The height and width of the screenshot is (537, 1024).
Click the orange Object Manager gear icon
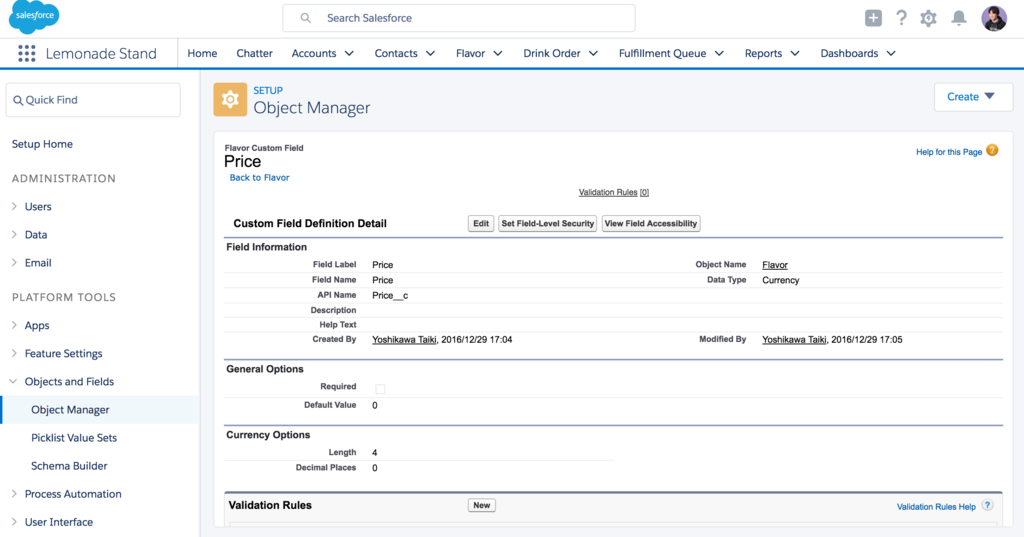pos(230,99)
